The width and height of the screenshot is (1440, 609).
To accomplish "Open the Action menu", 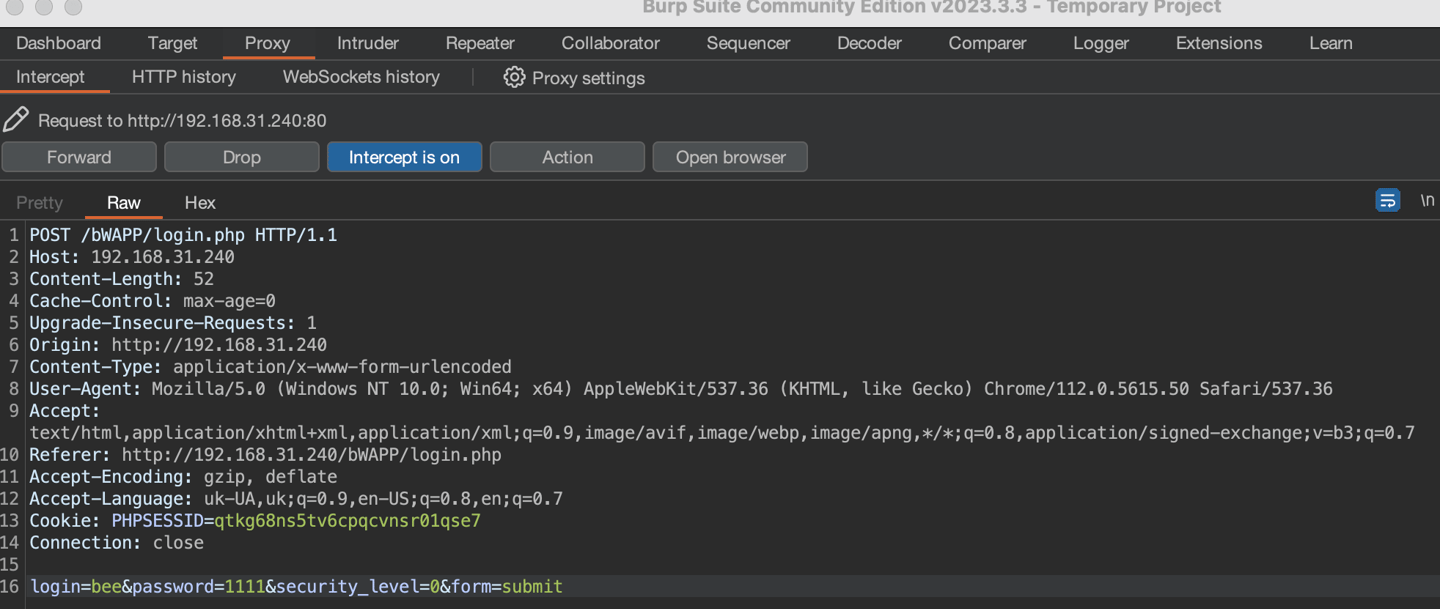I will 567,157.
